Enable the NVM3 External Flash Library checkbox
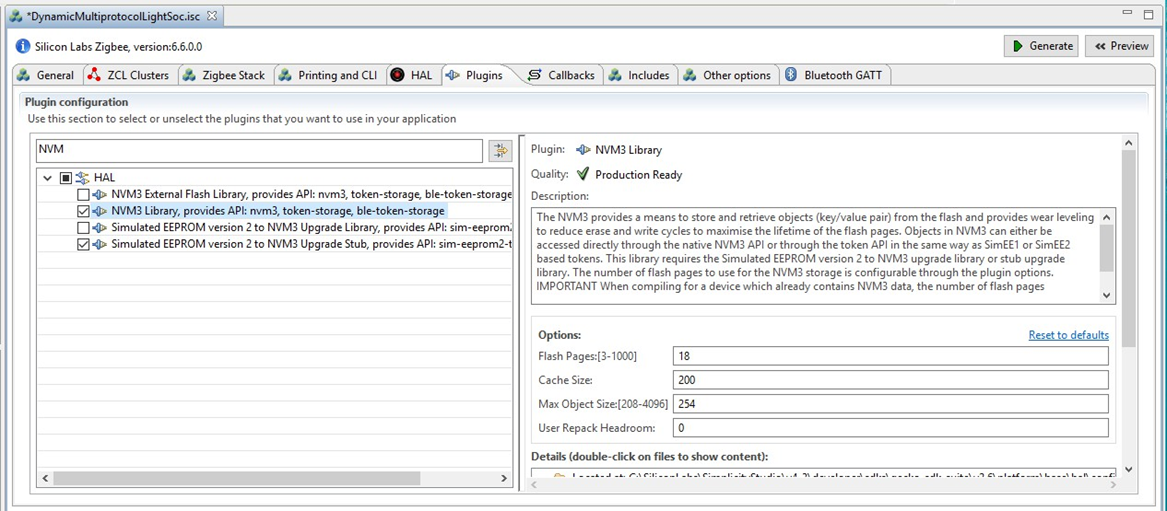 [x=83, y=194]
